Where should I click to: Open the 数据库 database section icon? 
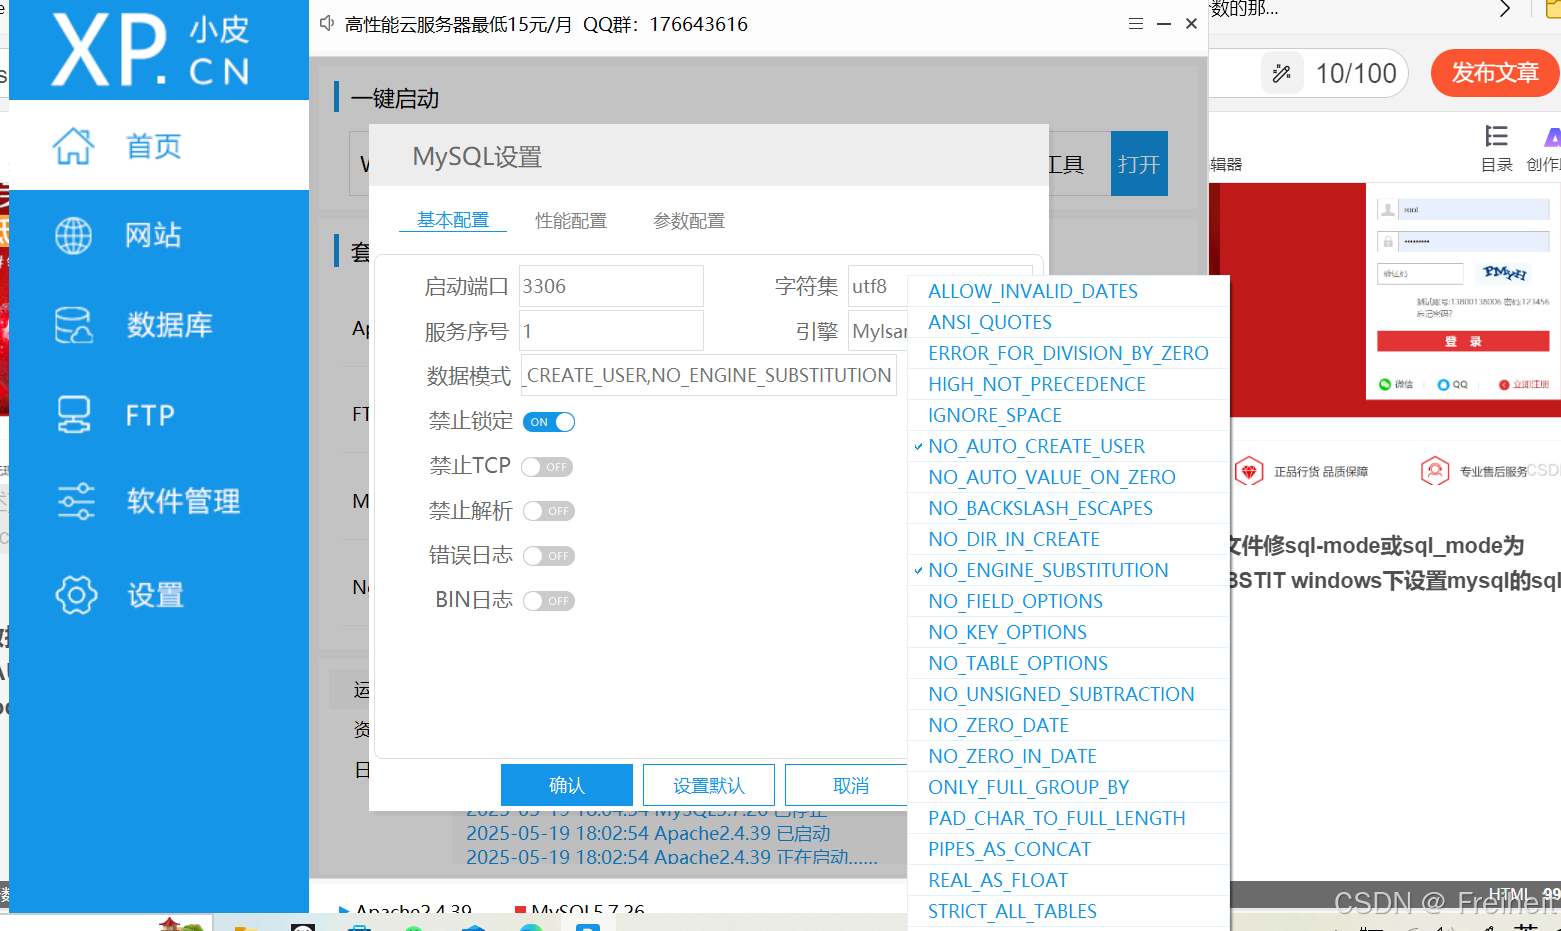74,325
